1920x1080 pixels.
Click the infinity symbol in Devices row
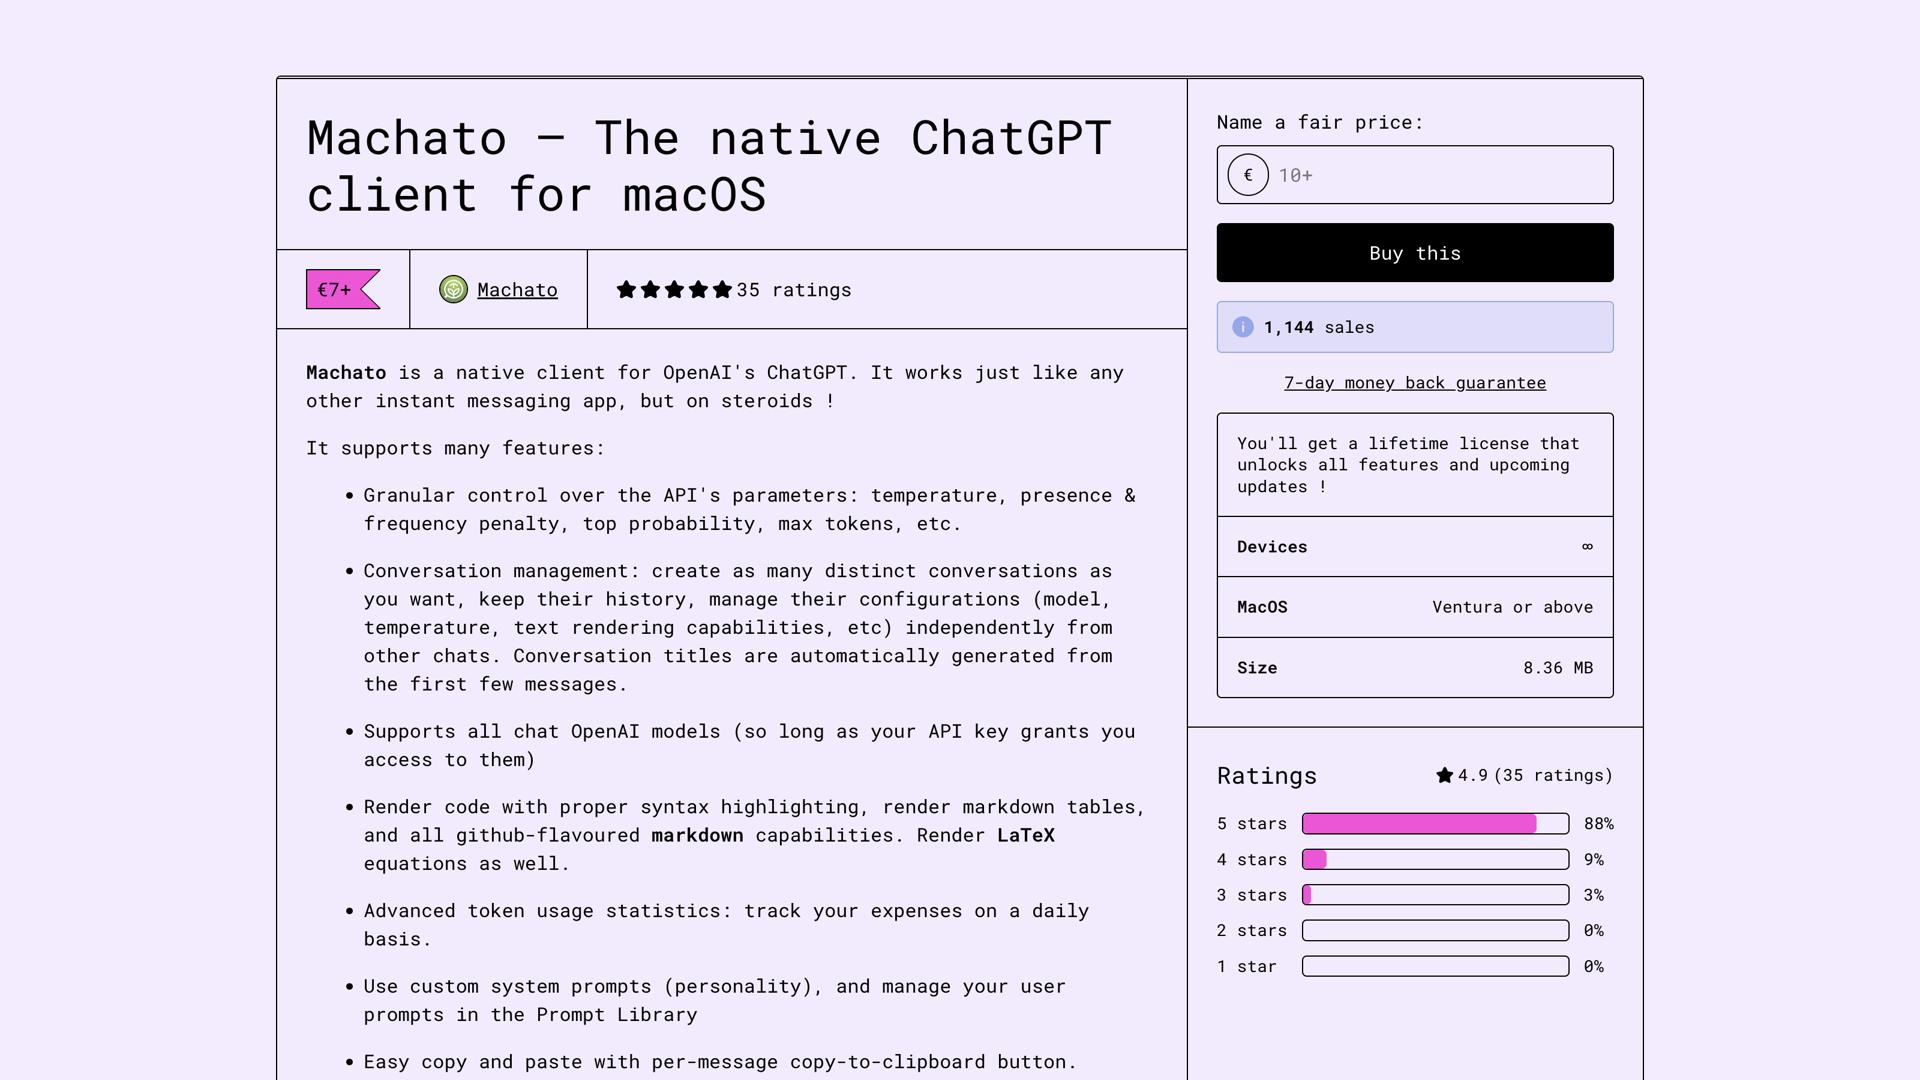(x=1587, y=547)
